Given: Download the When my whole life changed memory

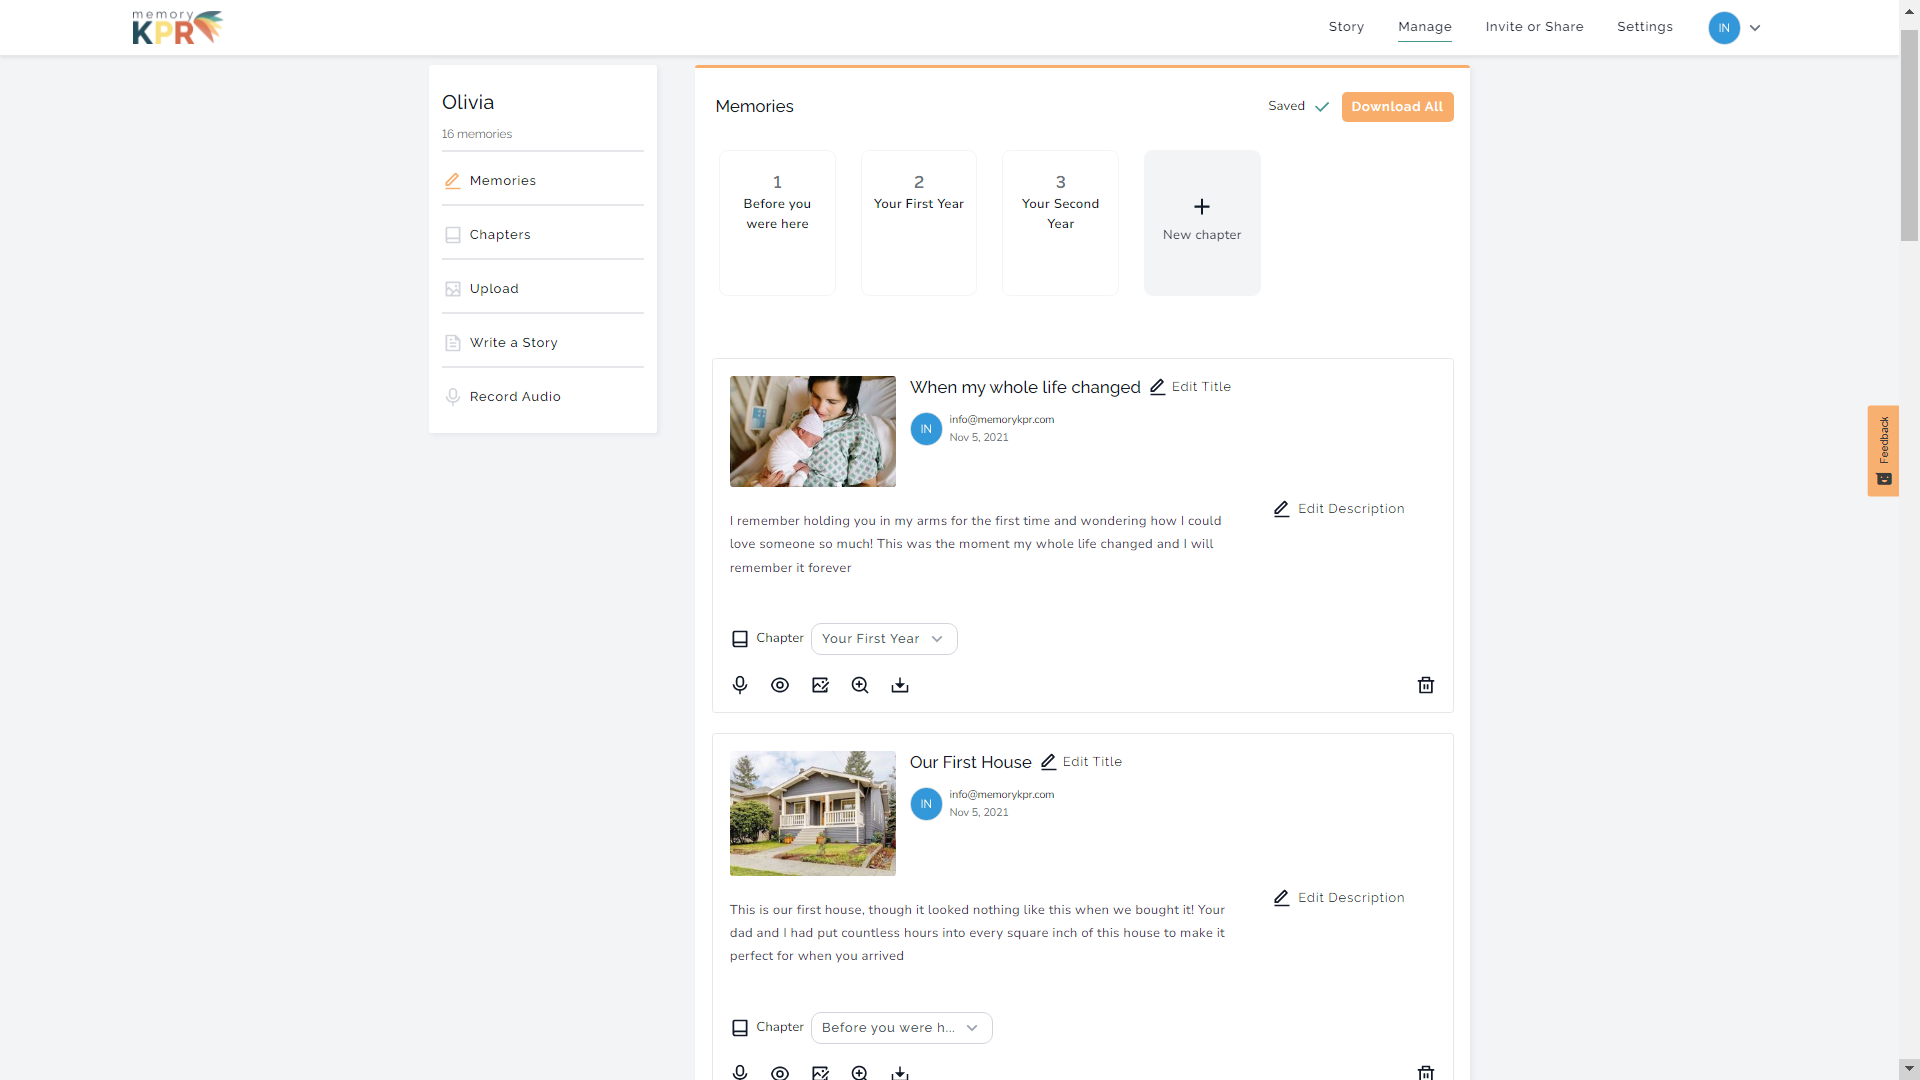Looking at the screenshot, I should (x=900, y=685).
